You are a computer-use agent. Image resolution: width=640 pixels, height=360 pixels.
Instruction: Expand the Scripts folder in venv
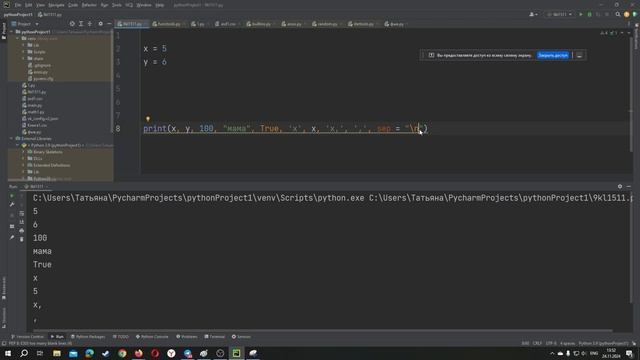pyautogui.click(x=24, y=52)
